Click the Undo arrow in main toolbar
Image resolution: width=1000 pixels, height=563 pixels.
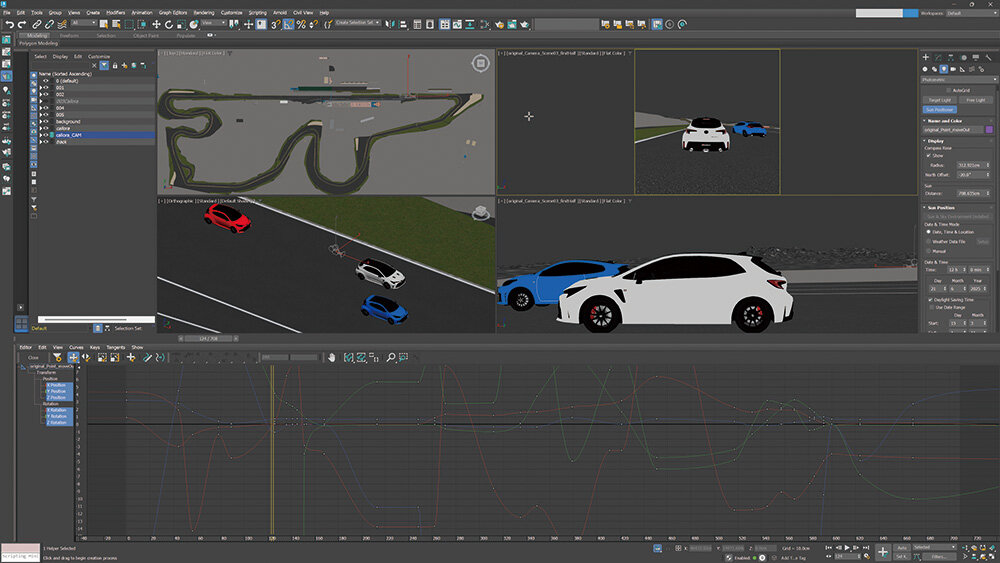tap(9, 23)
